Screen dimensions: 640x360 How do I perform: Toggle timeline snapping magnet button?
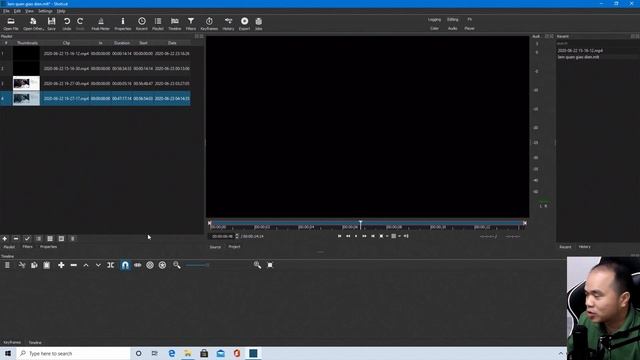pos(125,265)
